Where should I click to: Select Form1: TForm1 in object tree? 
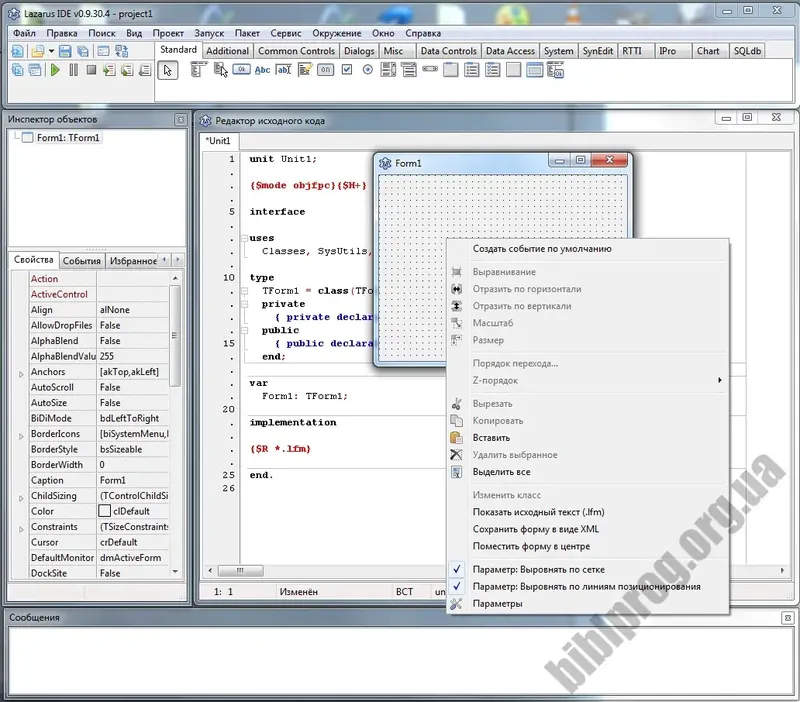click(68, 138)
